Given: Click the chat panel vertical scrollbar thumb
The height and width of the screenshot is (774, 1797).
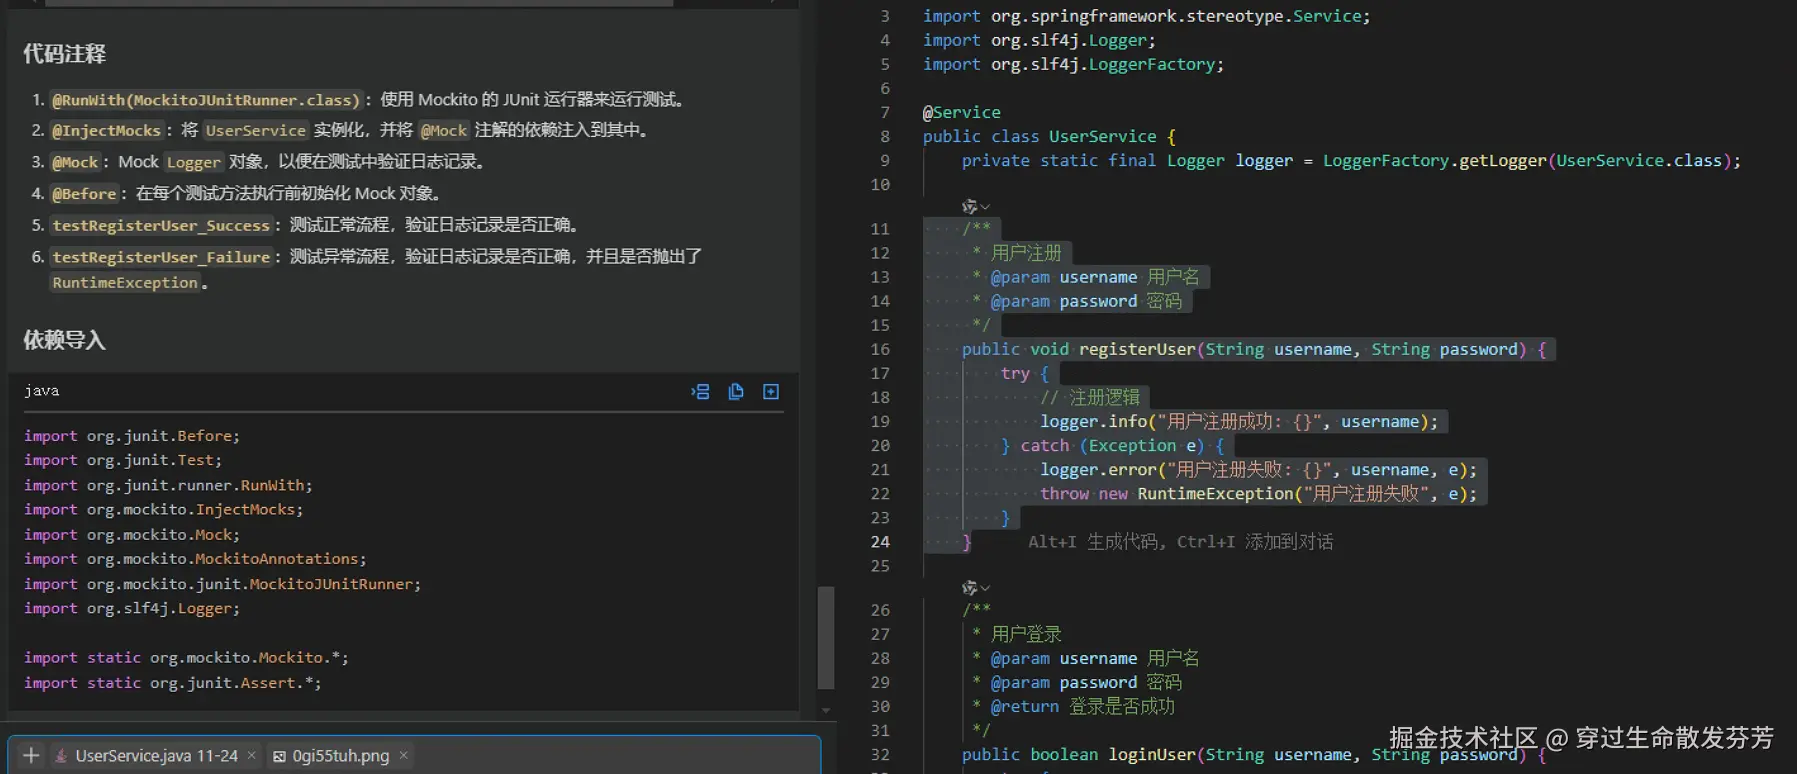Looking at the screenshot, I should [x=826, y=638].
